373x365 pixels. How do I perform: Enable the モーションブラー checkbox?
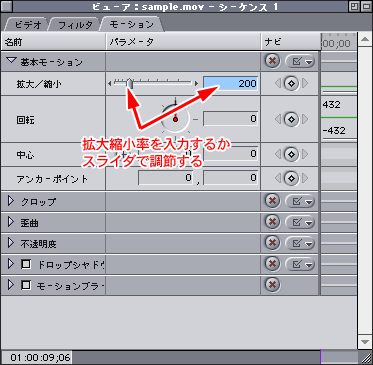[26, 285]
